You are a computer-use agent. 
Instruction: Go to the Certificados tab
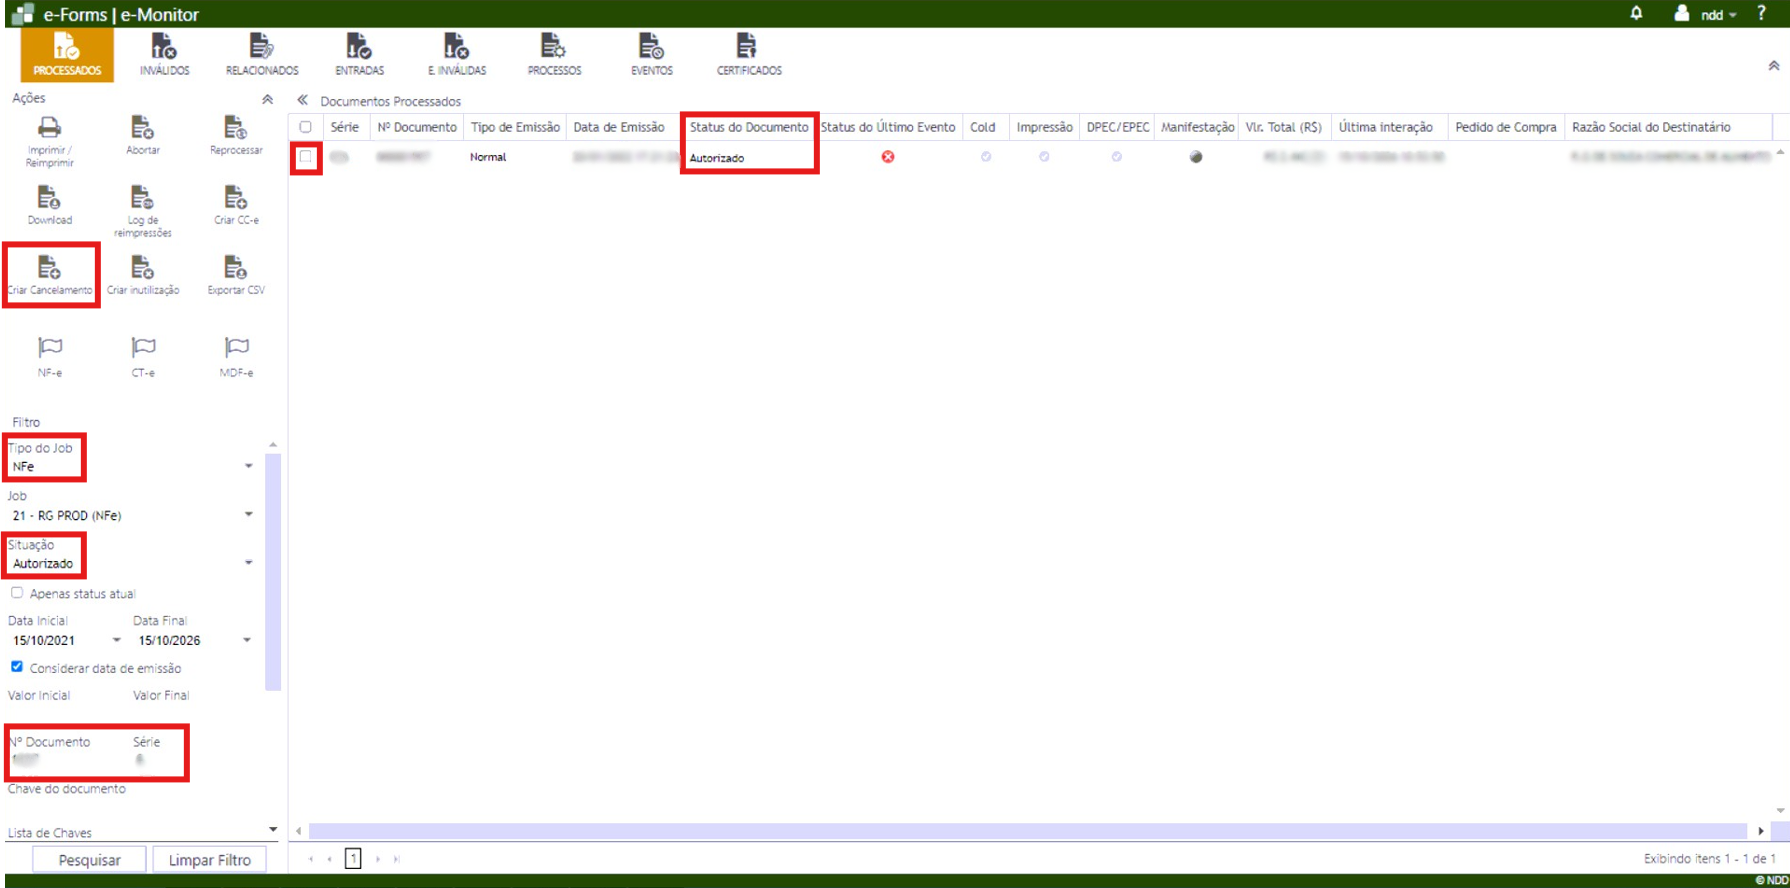point(748,54)
